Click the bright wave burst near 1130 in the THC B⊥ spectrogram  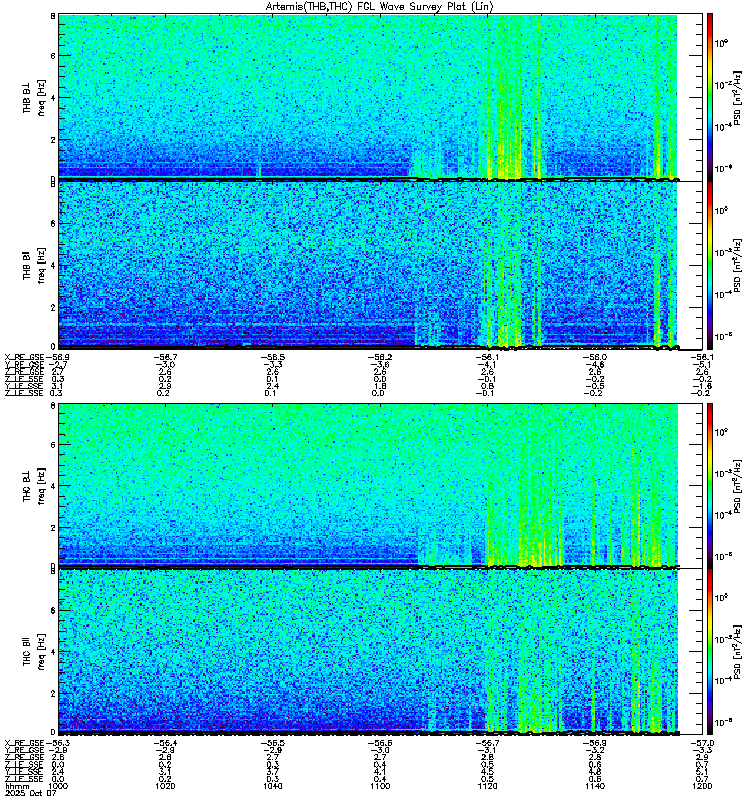(x=541, y=510)
